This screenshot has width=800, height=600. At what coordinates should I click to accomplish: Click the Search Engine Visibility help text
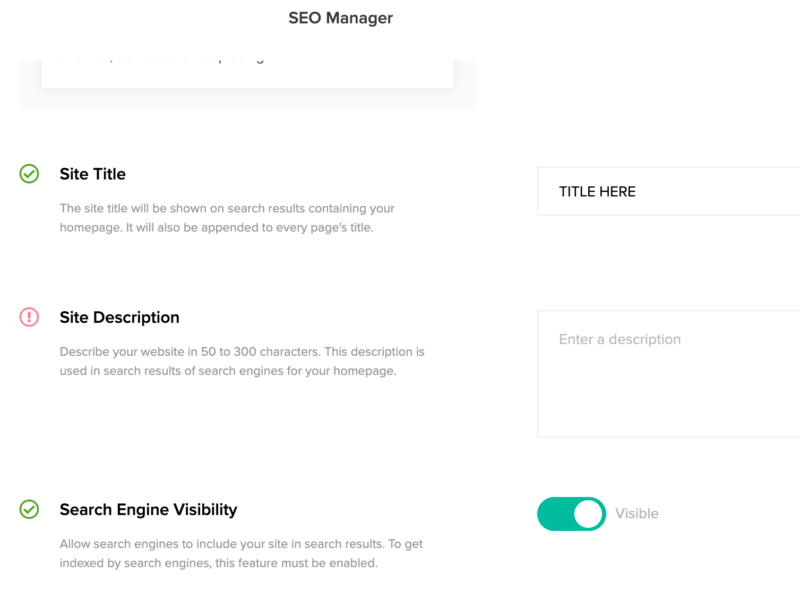click(x=242, y=553)
